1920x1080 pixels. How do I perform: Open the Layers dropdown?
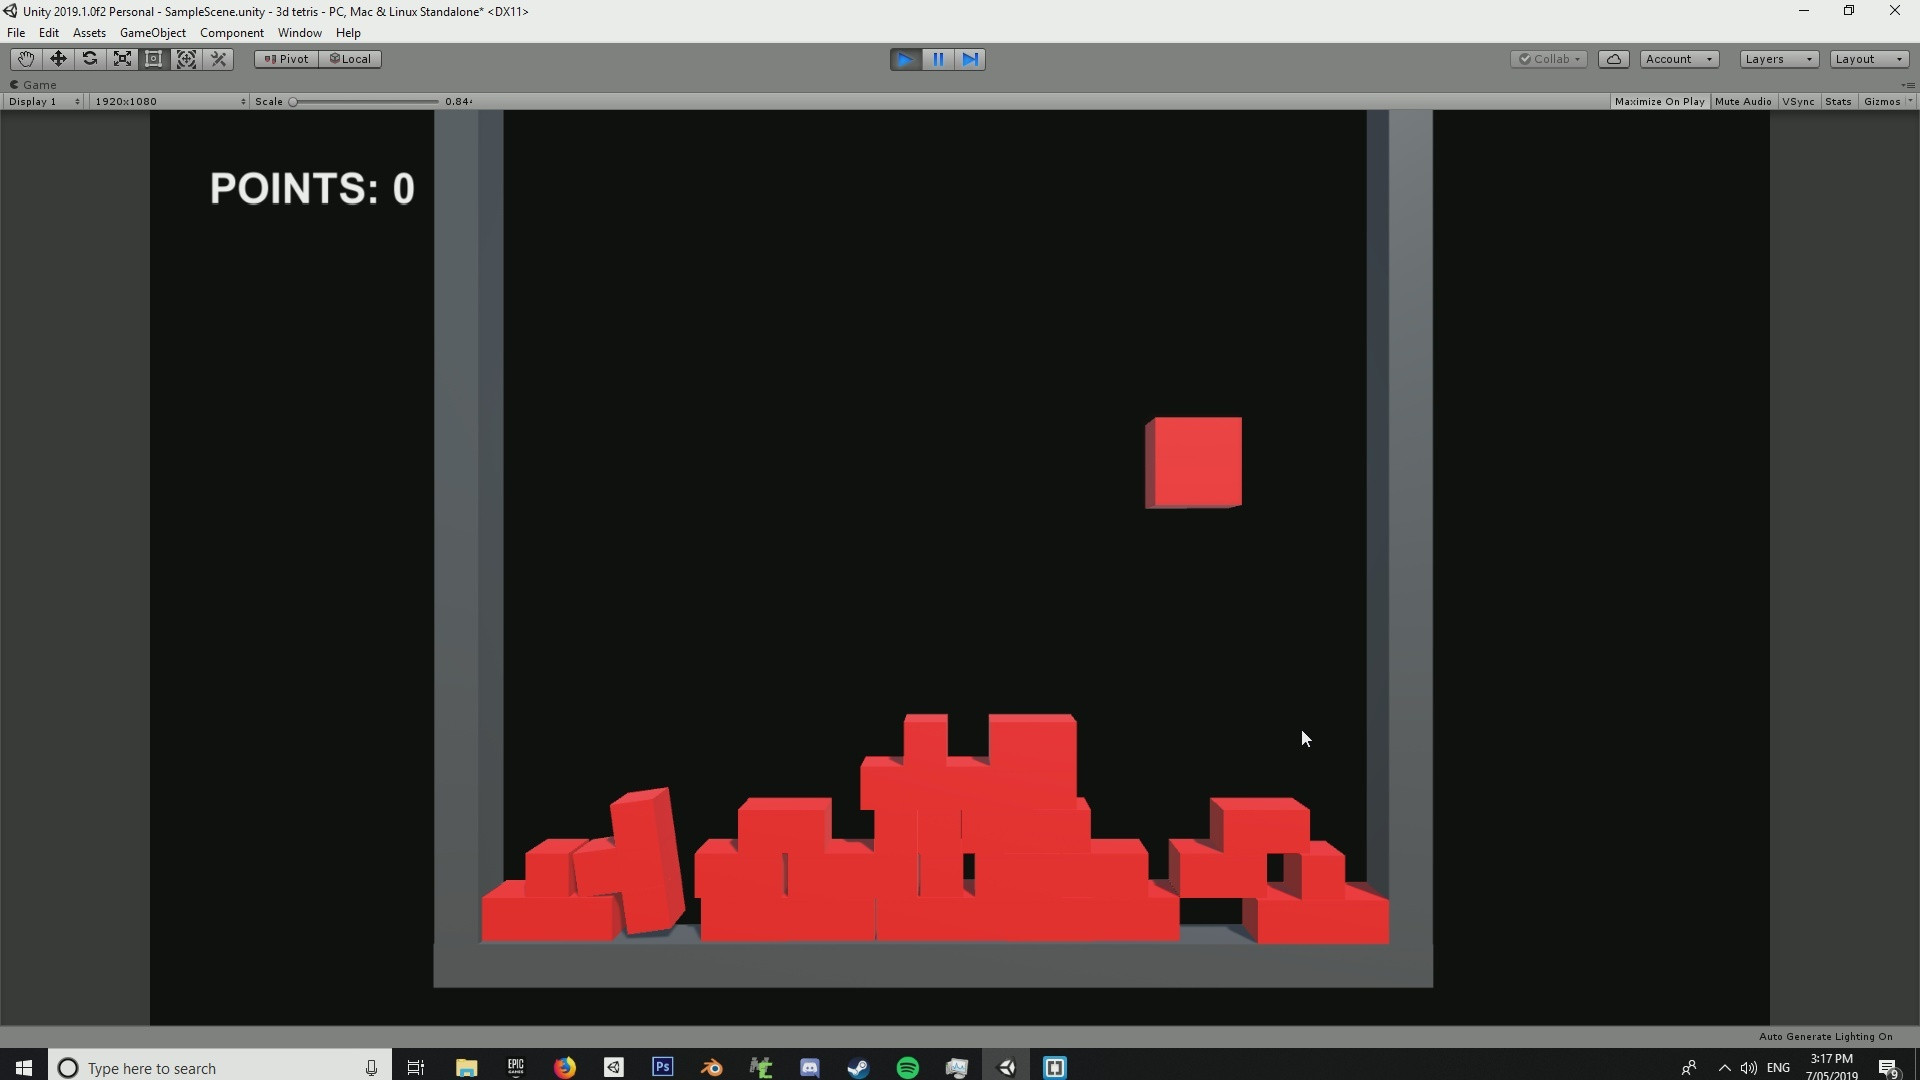[1778, 59]
